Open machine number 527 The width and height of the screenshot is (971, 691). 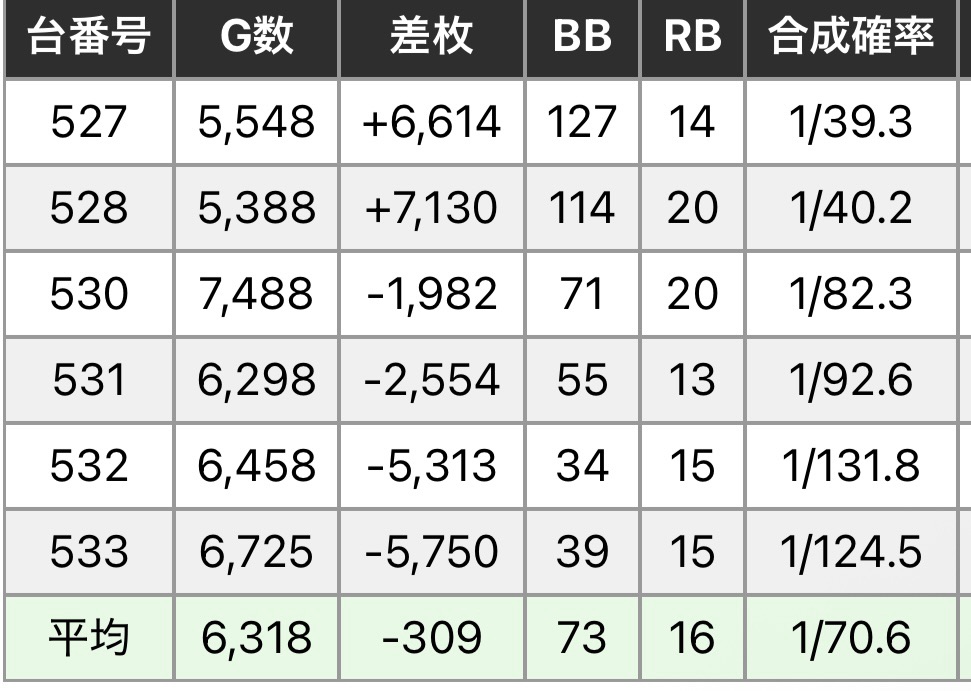[88, 122]
